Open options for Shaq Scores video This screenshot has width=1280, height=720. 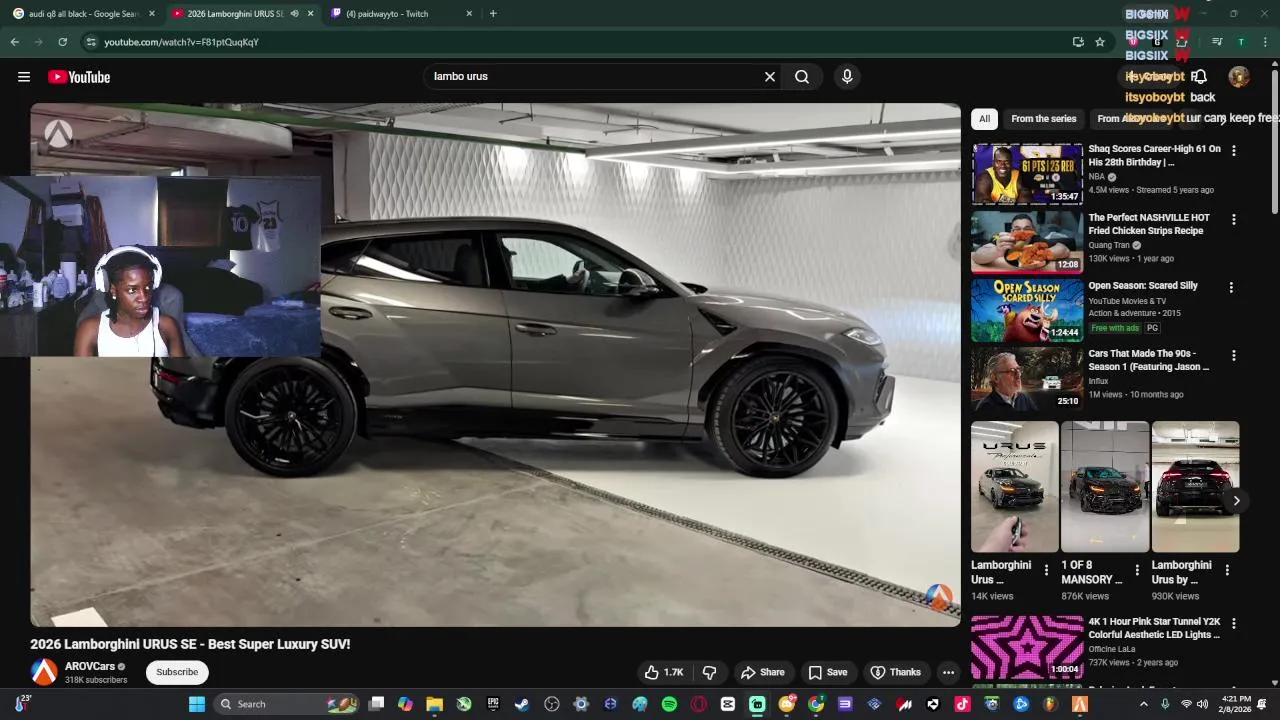tap(1233, 150)
